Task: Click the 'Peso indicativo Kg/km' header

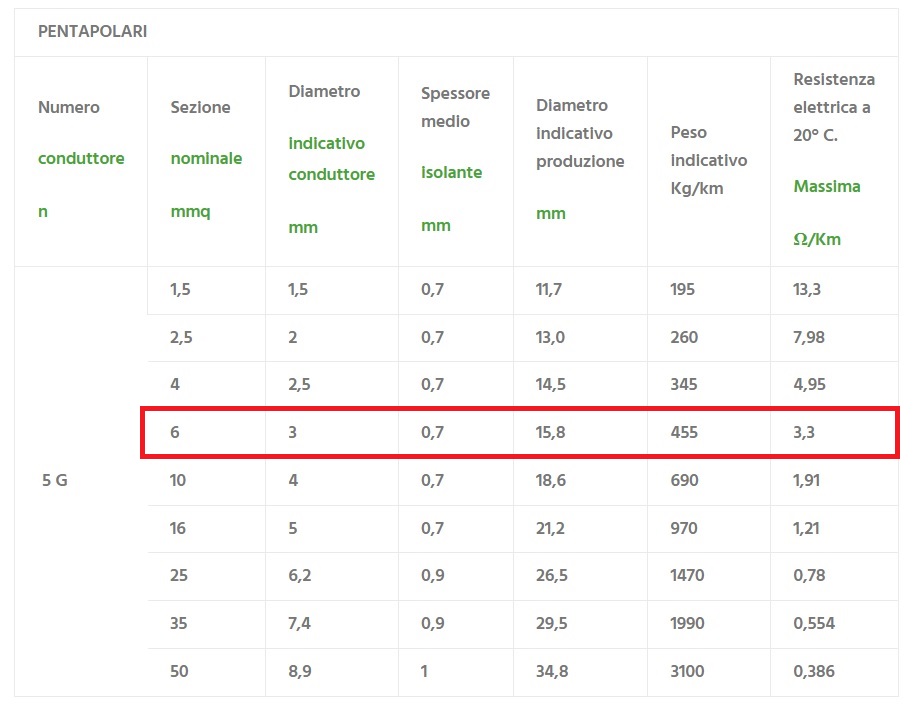Action: click(708, 160)
